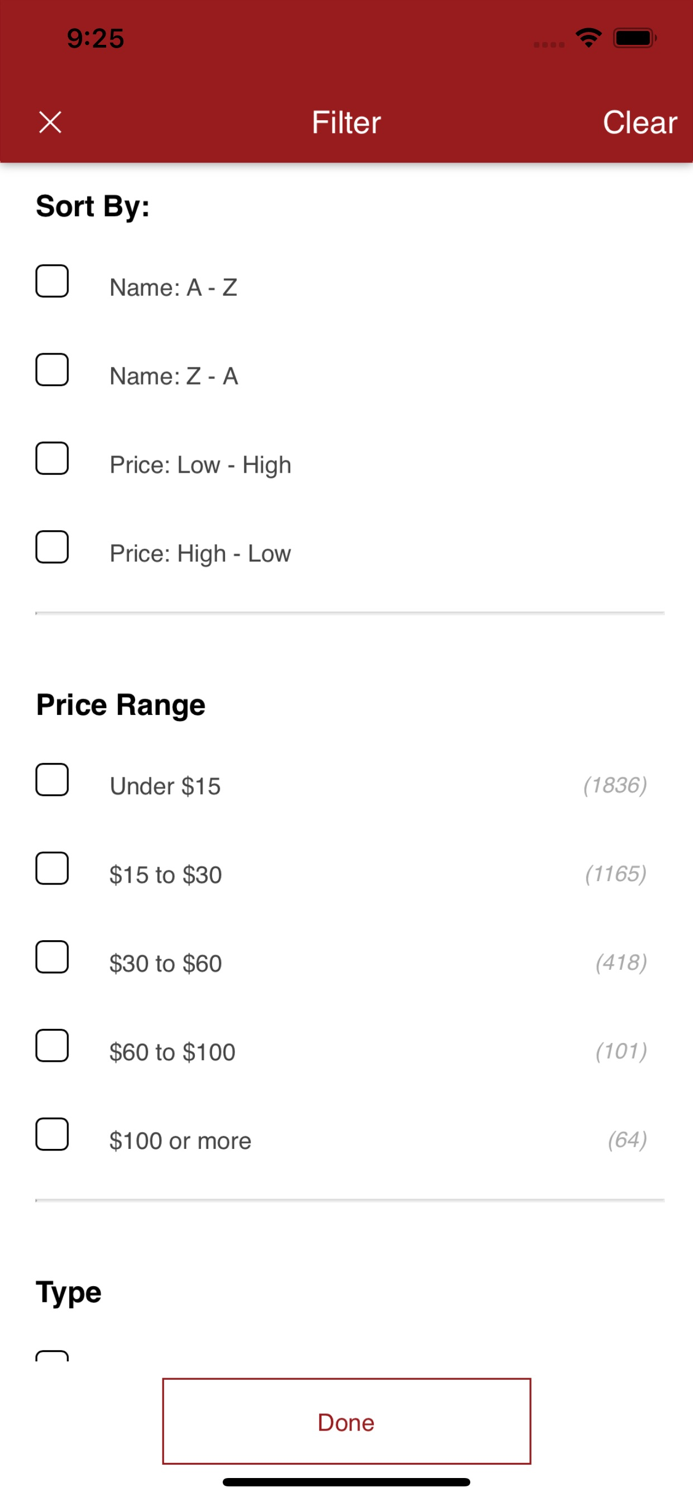
Task: Tap the $100 or more label
Action: click(180, 1141)
